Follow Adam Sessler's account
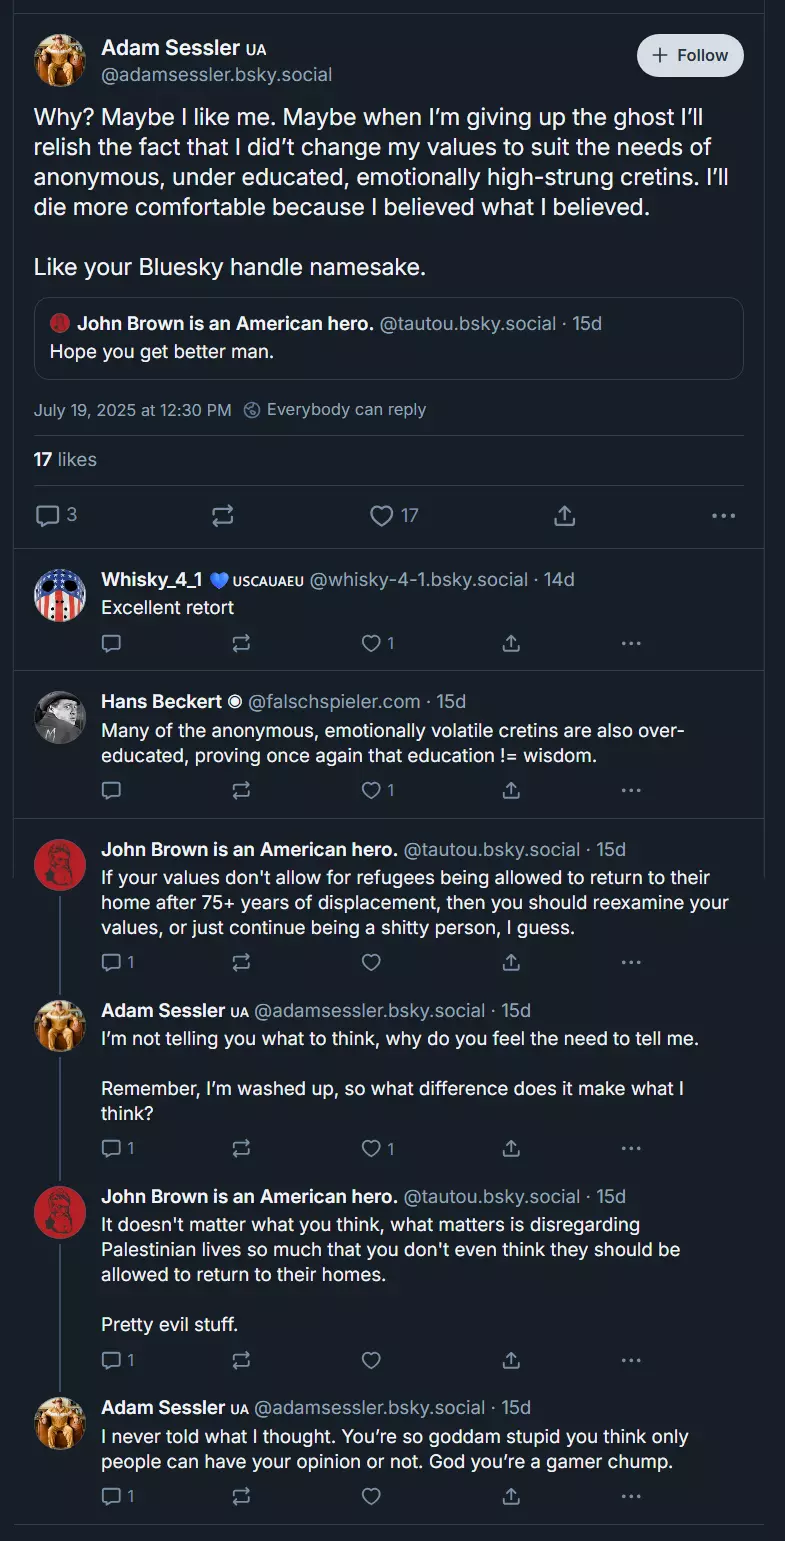785x1541 pixels. click(x=690, y=56)
